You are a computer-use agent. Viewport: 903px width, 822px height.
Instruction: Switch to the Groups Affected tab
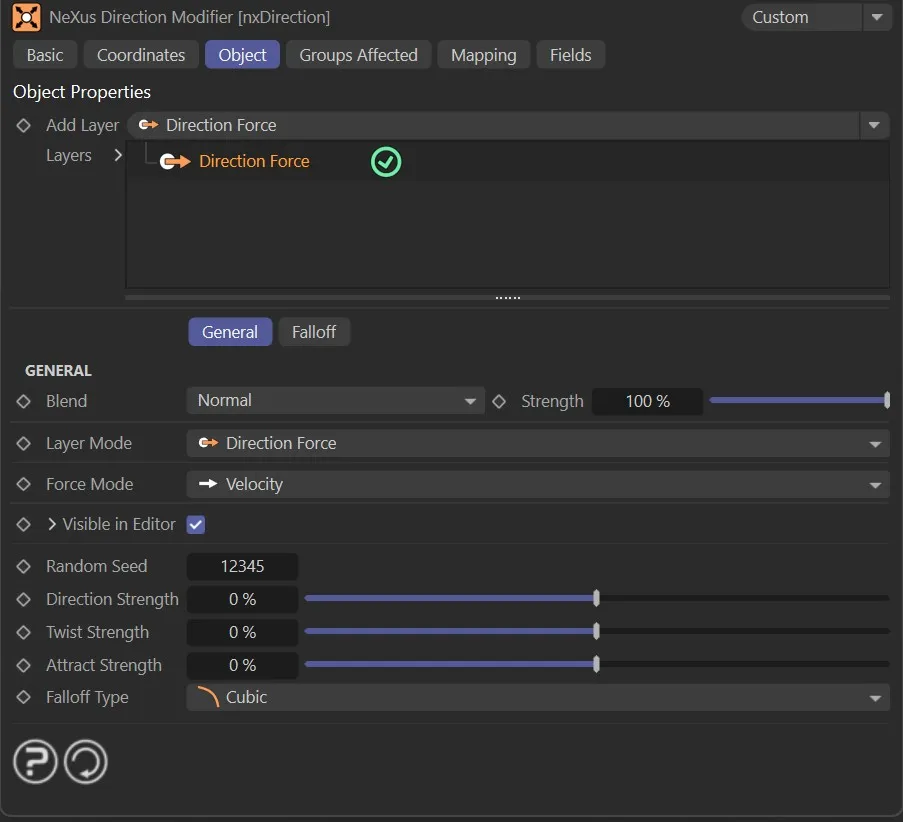[358, 55]
